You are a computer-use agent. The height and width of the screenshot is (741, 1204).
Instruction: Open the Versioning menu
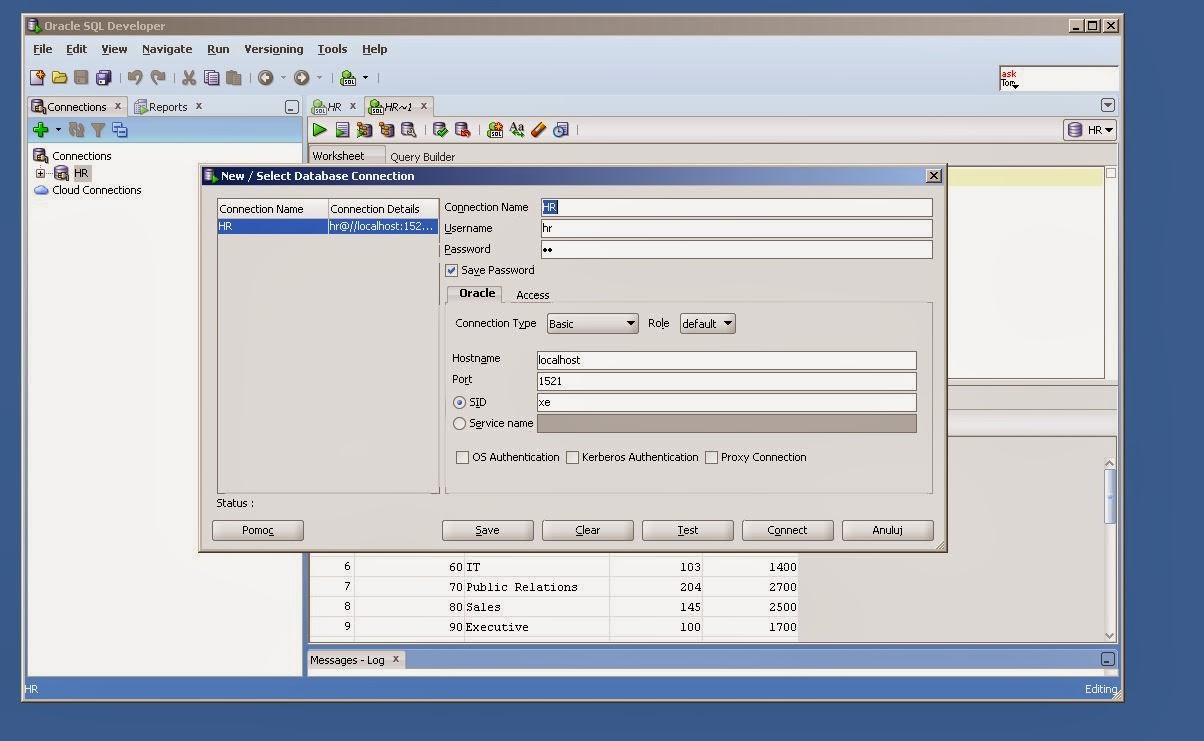click(x=274, y=49)
